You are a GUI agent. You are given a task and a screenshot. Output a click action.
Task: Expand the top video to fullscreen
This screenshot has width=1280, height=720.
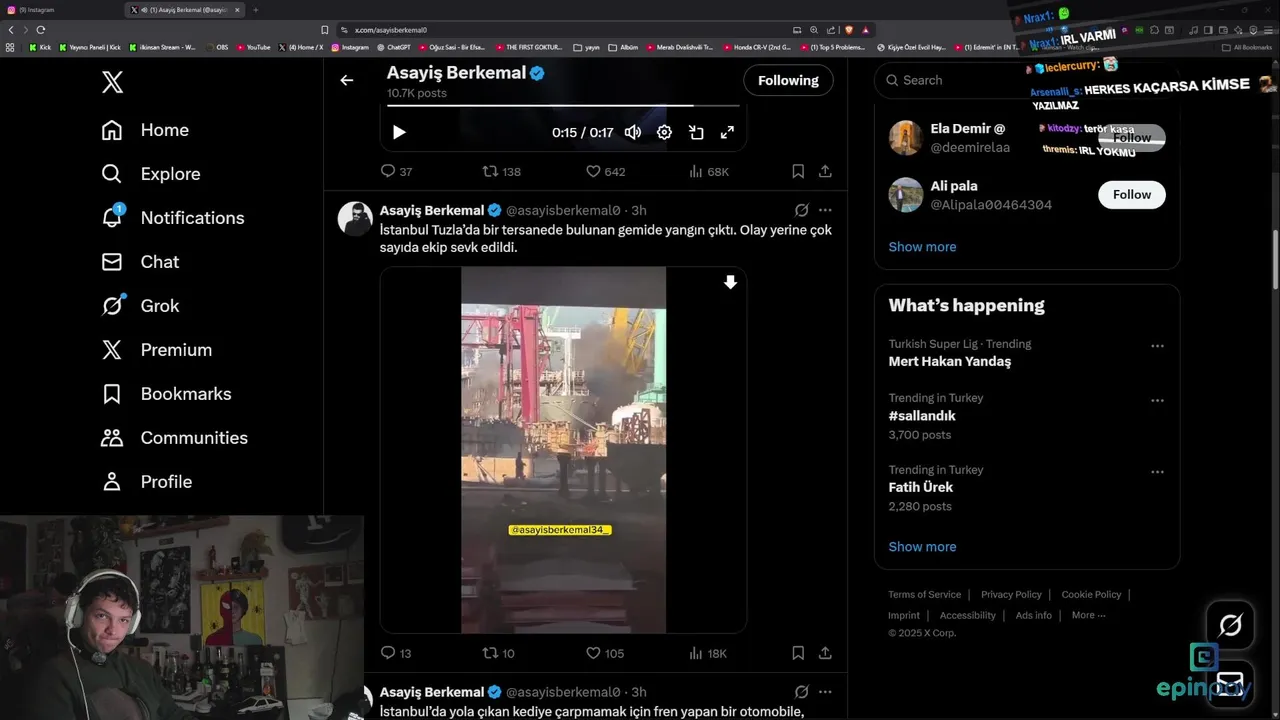click(727, 132)
